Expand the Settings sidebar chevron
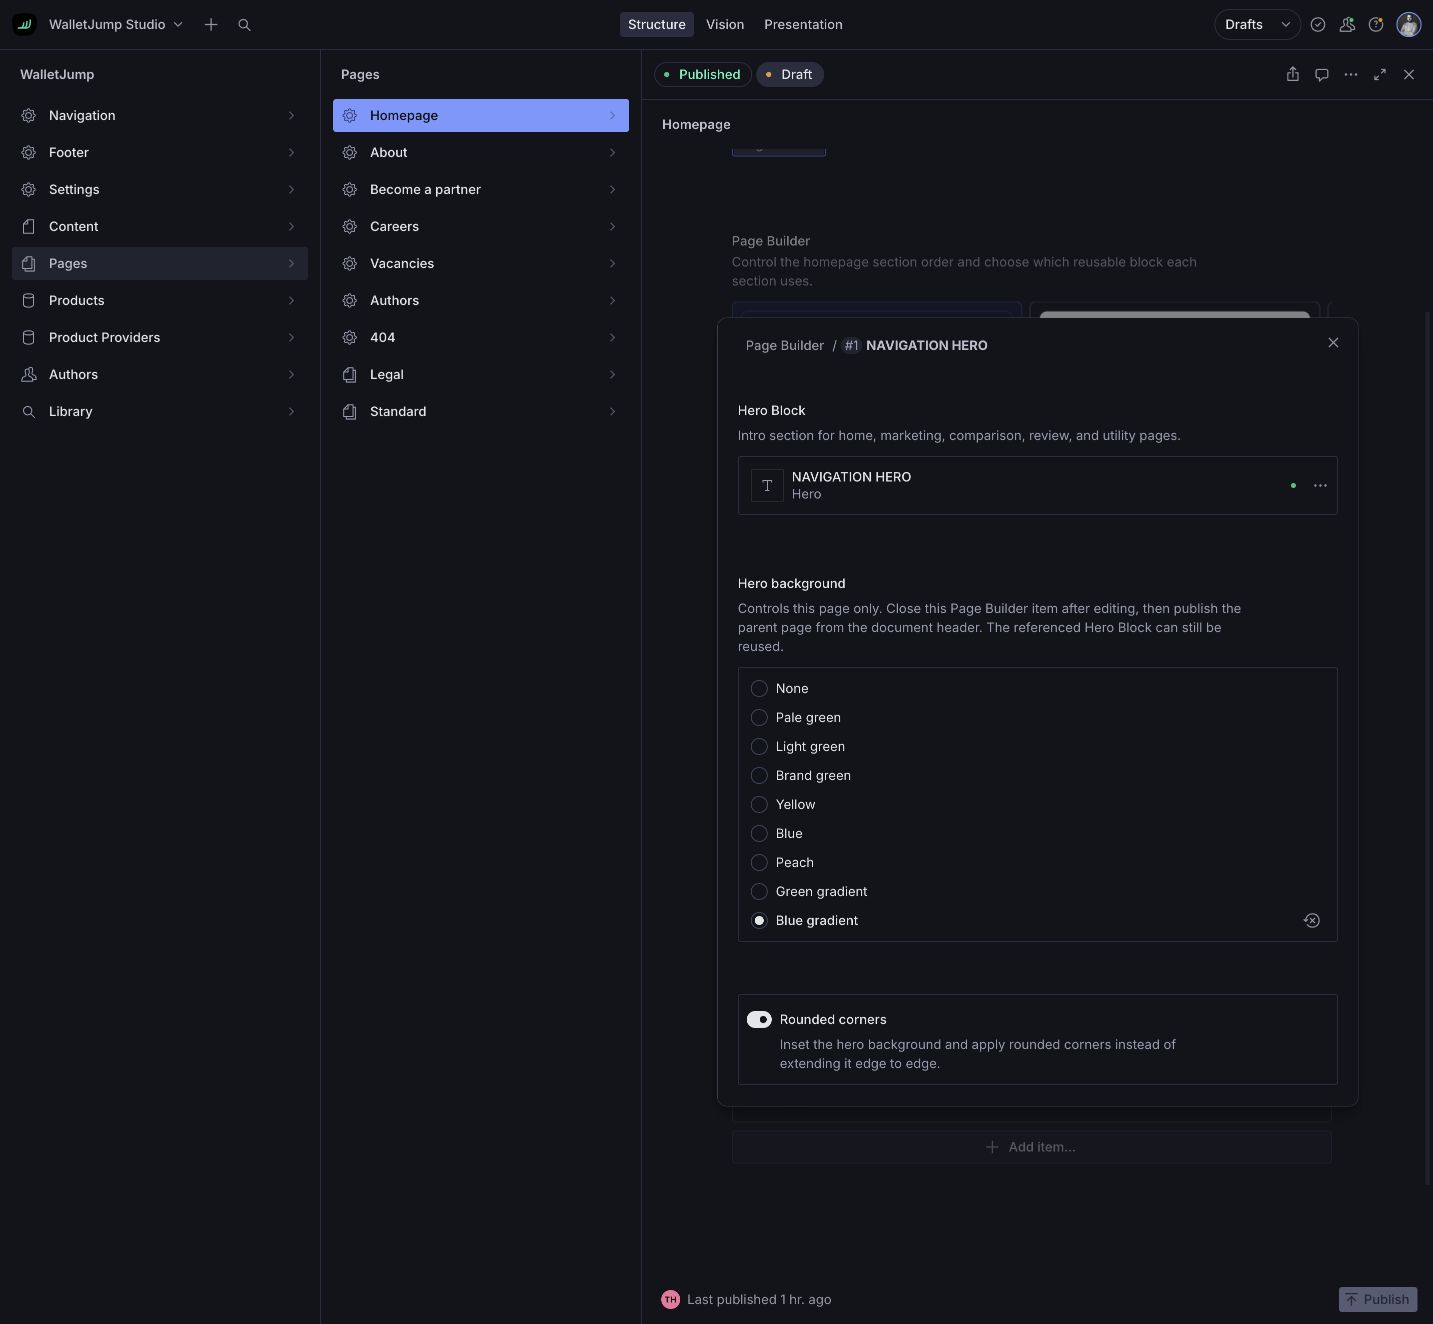Image resolution: width=1433 pixels, height=1324 pixels. (291, 189)
